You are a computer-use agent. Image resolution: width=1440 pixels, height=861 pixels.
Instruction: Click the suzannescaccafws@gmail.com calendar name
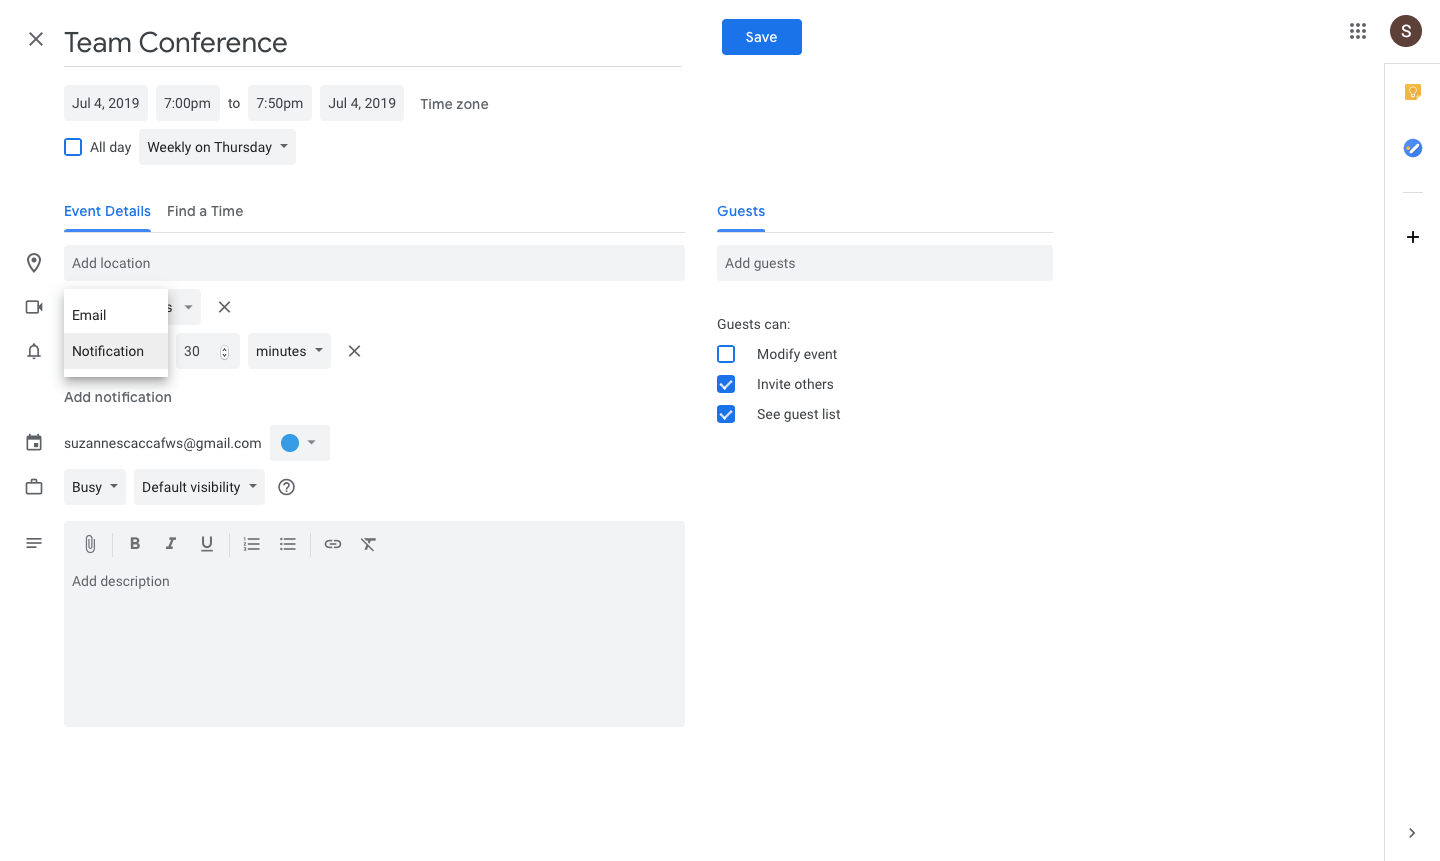[x=163, y=443]
